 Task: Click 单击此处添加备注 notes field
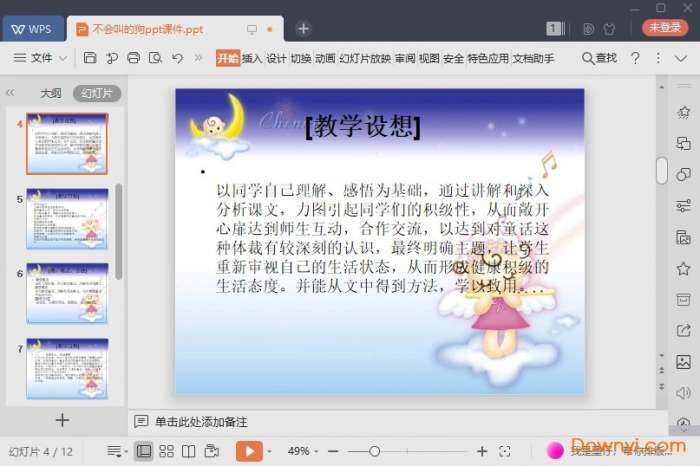(x=201, y=422)
